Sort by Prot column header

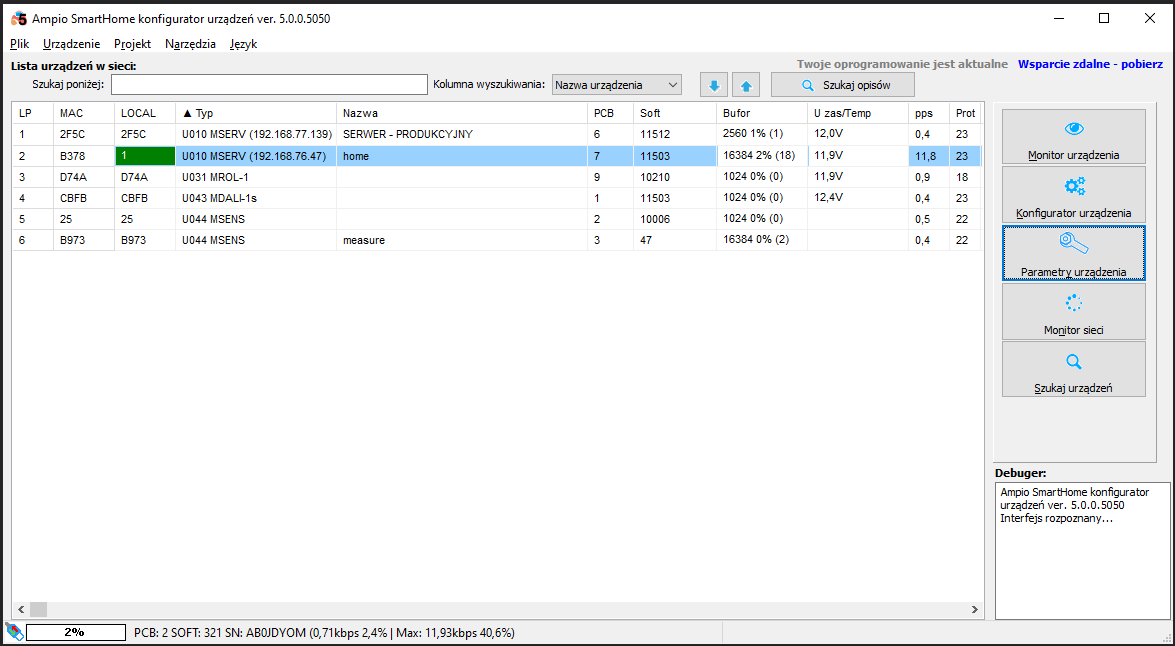coord(965,113)
